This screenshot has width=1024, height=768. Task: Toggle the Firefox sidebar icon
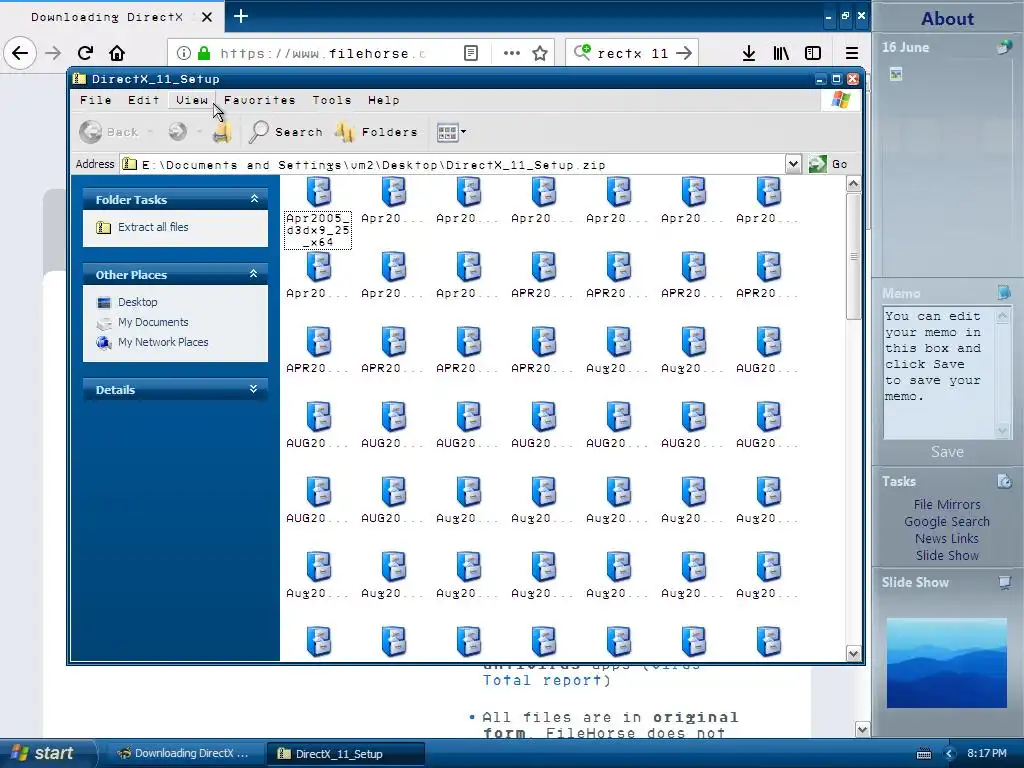[x=813, y=53]
